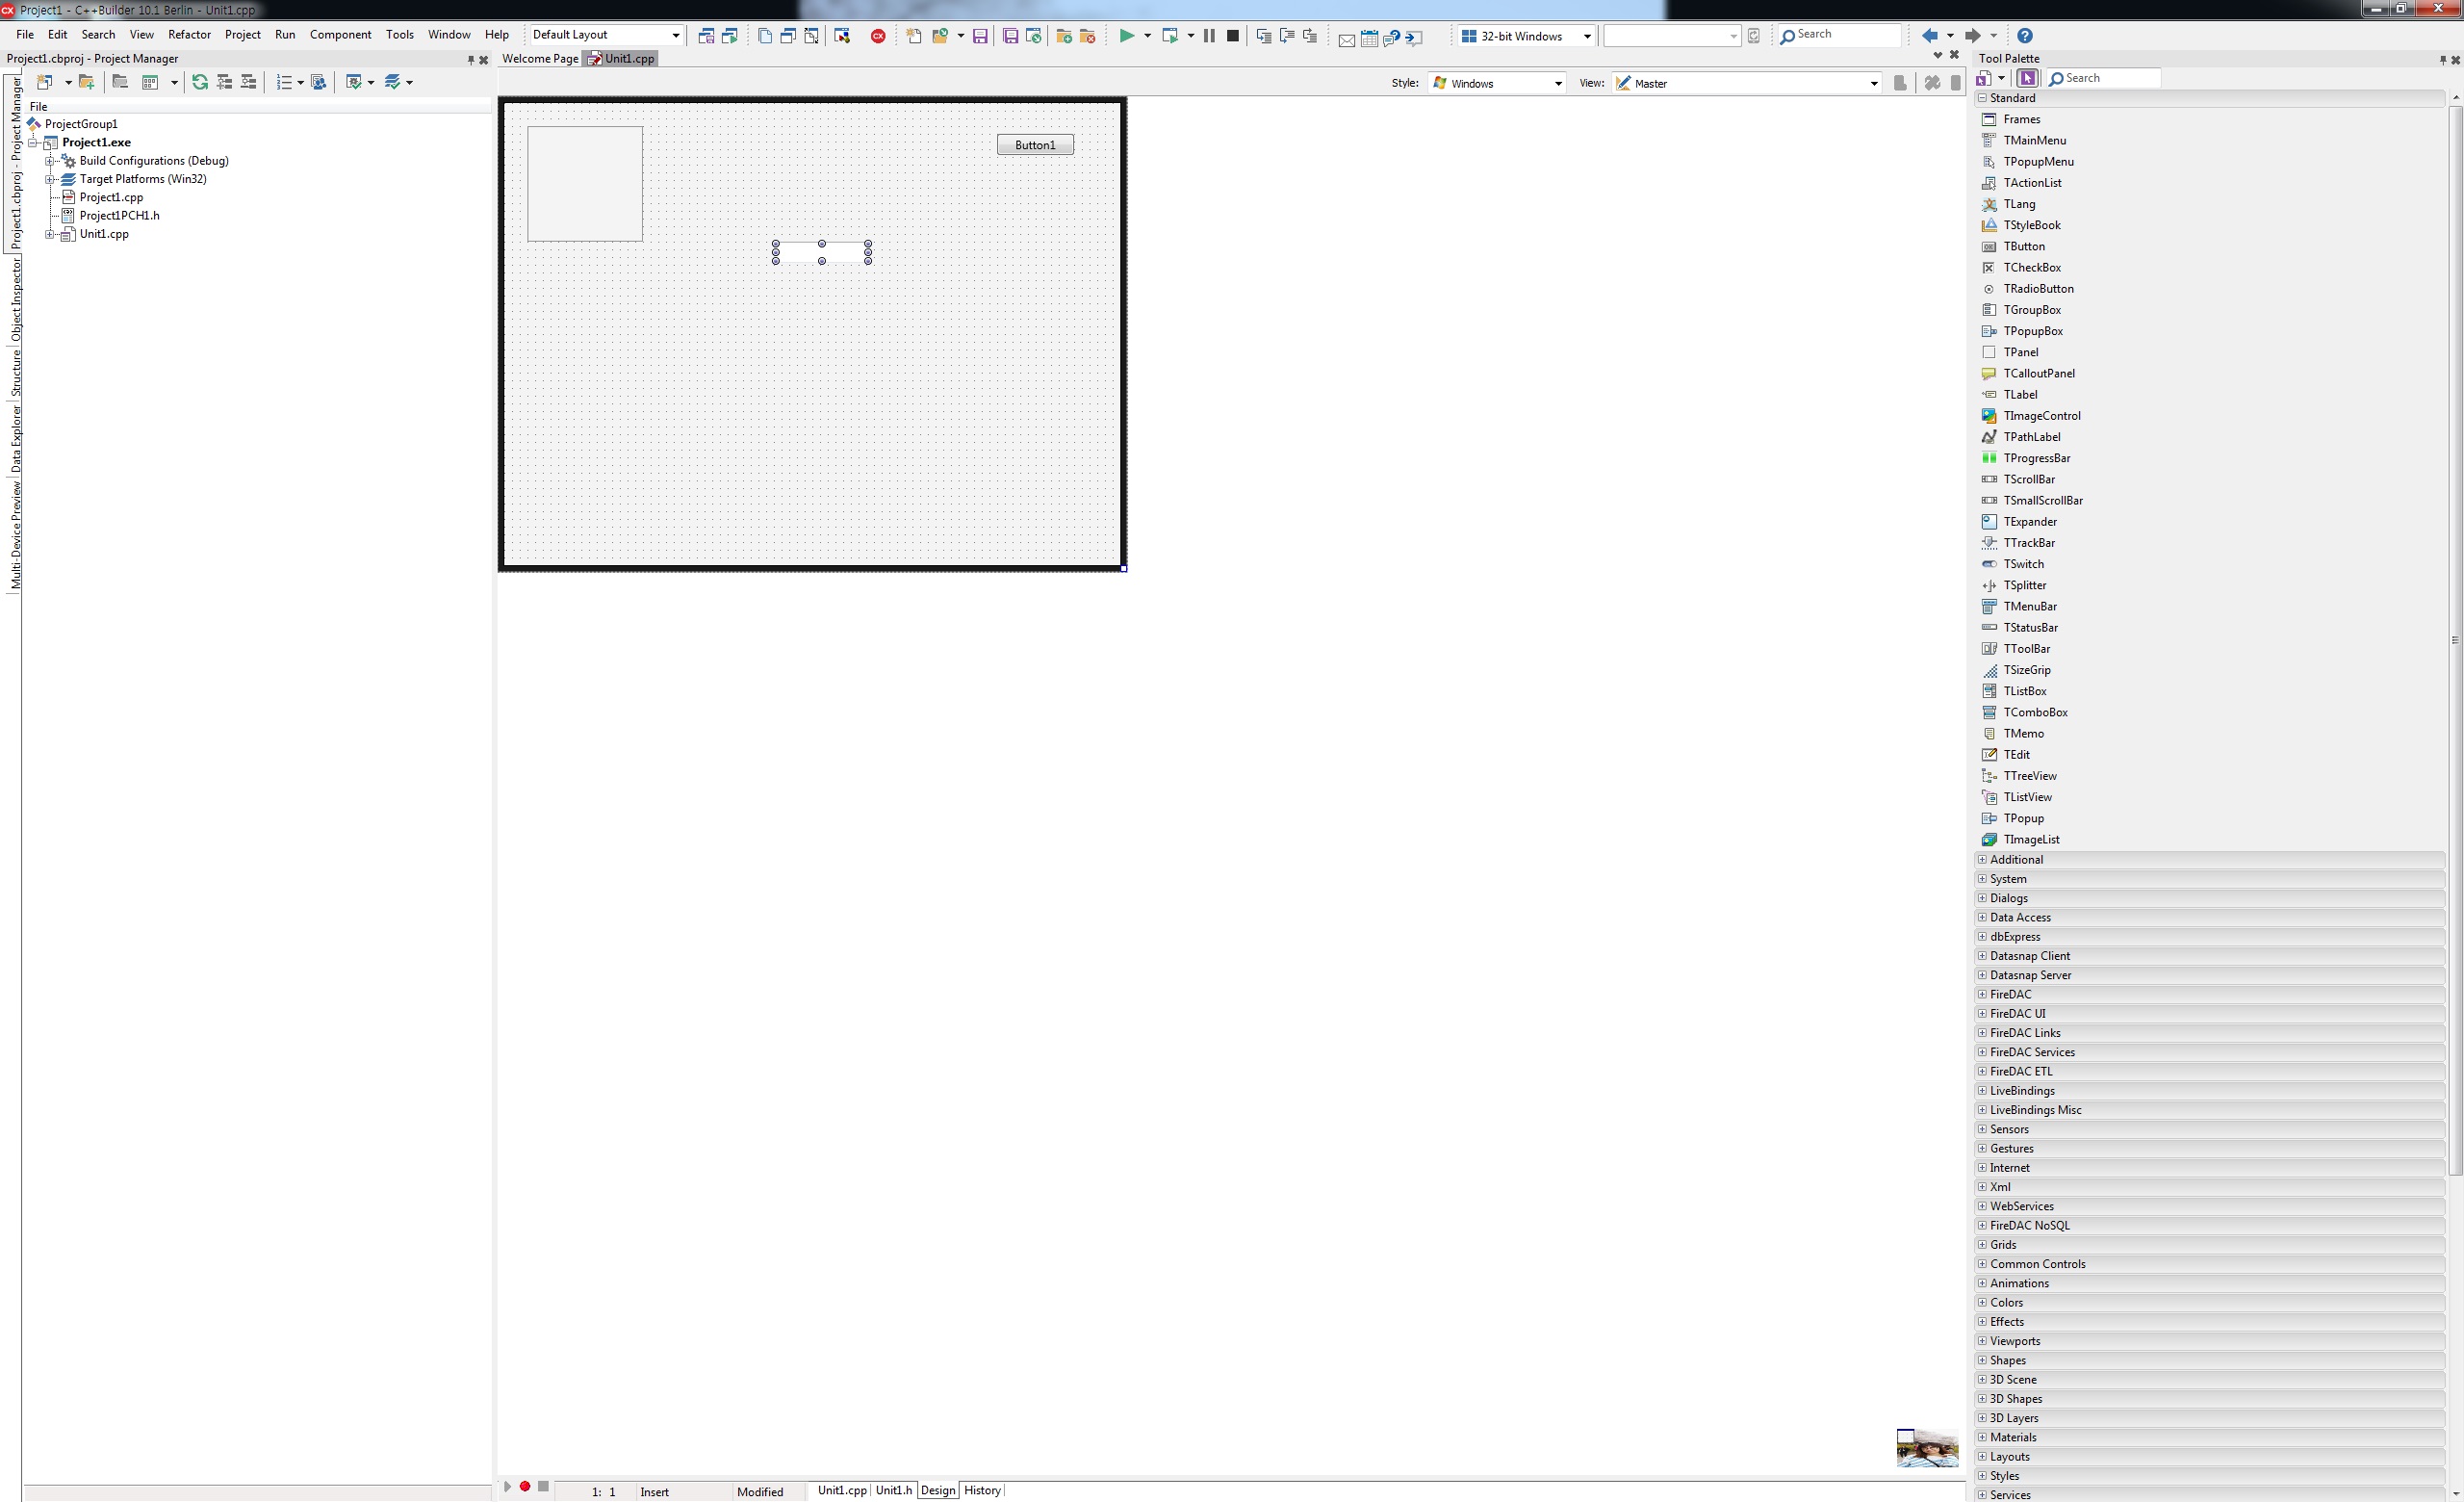Select TRadioButton component in Tool Palette
2464x1502 pixels.
point(2037,289)
